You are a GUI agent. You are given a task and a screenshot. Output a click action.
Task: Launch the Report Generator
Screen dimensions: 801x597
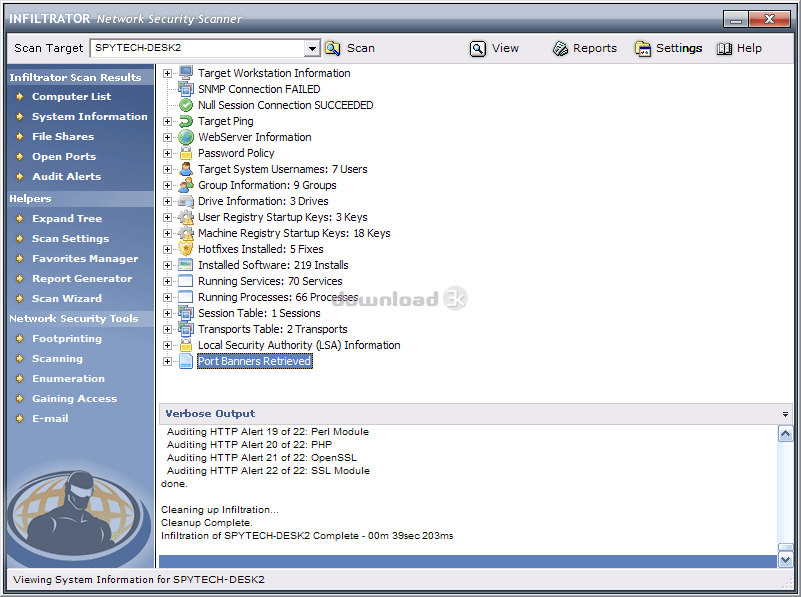[82, 278]
